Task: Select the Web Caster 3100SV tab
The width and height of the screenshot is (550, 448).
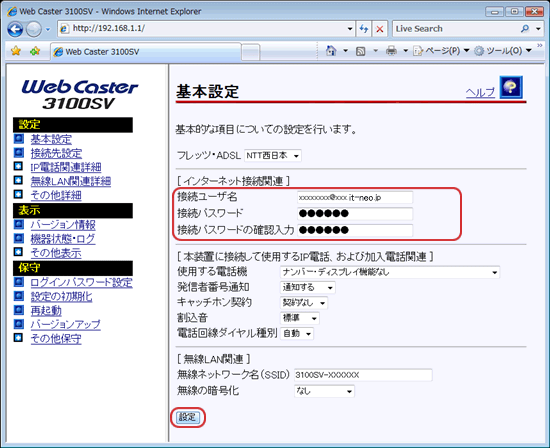Action: pos(146,52)
